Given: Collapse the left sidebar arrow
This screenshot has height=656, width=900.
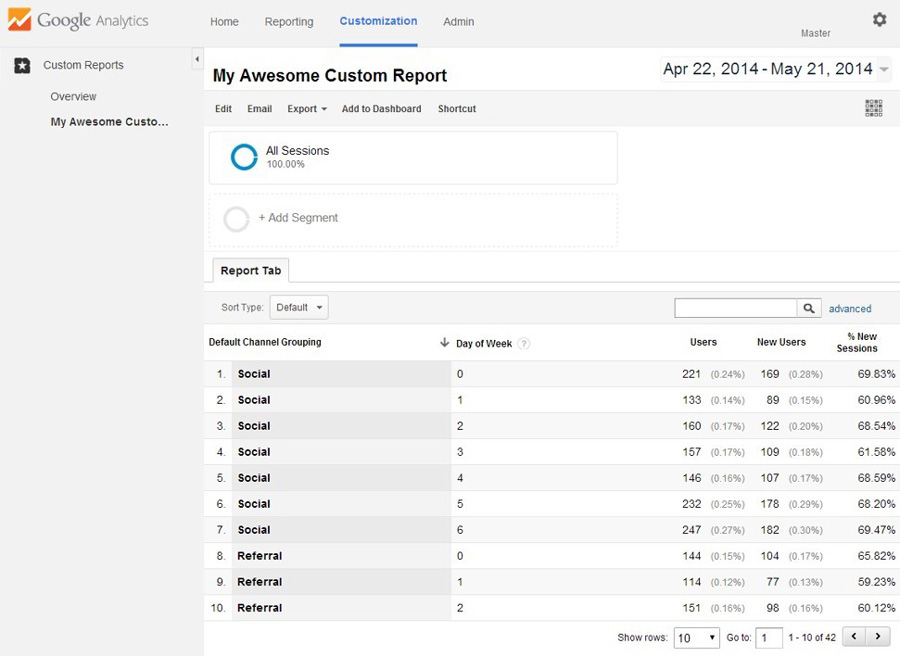Looking at the screenshot, I should pyautogui.click(x=196, y=61).
